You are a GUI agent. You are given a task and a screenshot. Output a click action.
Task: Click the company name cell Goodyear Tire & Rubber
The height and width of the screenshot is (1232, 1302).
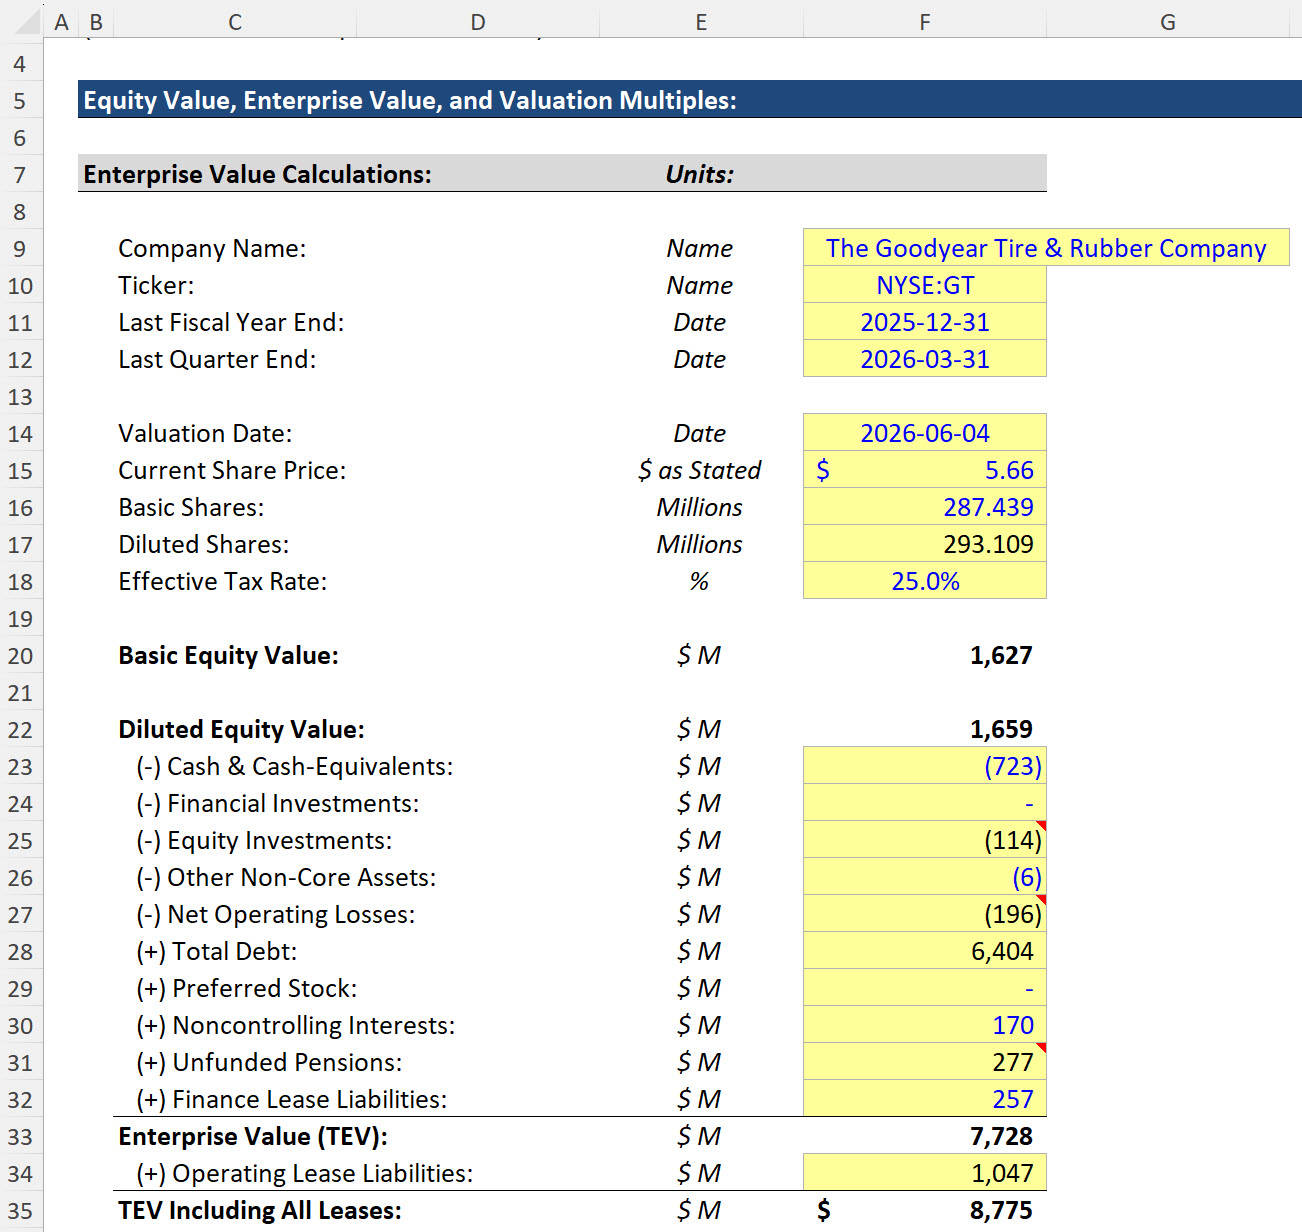1046,248
